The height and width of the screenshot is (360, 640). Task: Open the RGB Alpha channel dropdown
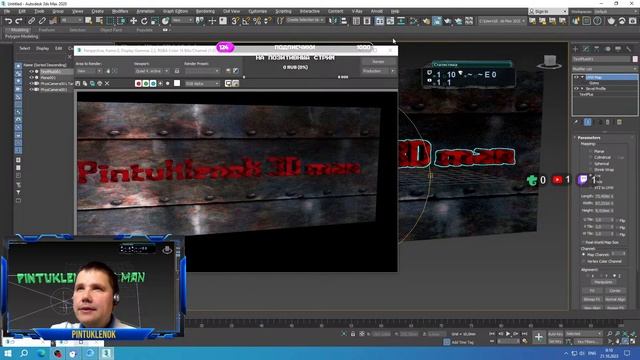[x=202, y=83]
